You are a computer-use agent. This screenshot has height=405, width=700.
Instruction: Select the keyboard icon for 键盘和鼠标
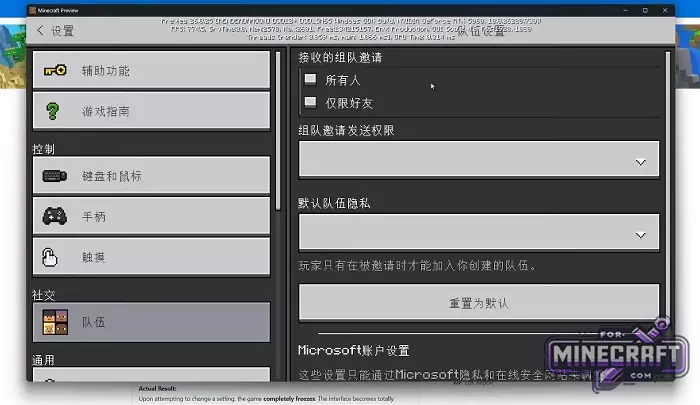click(54, 176)
